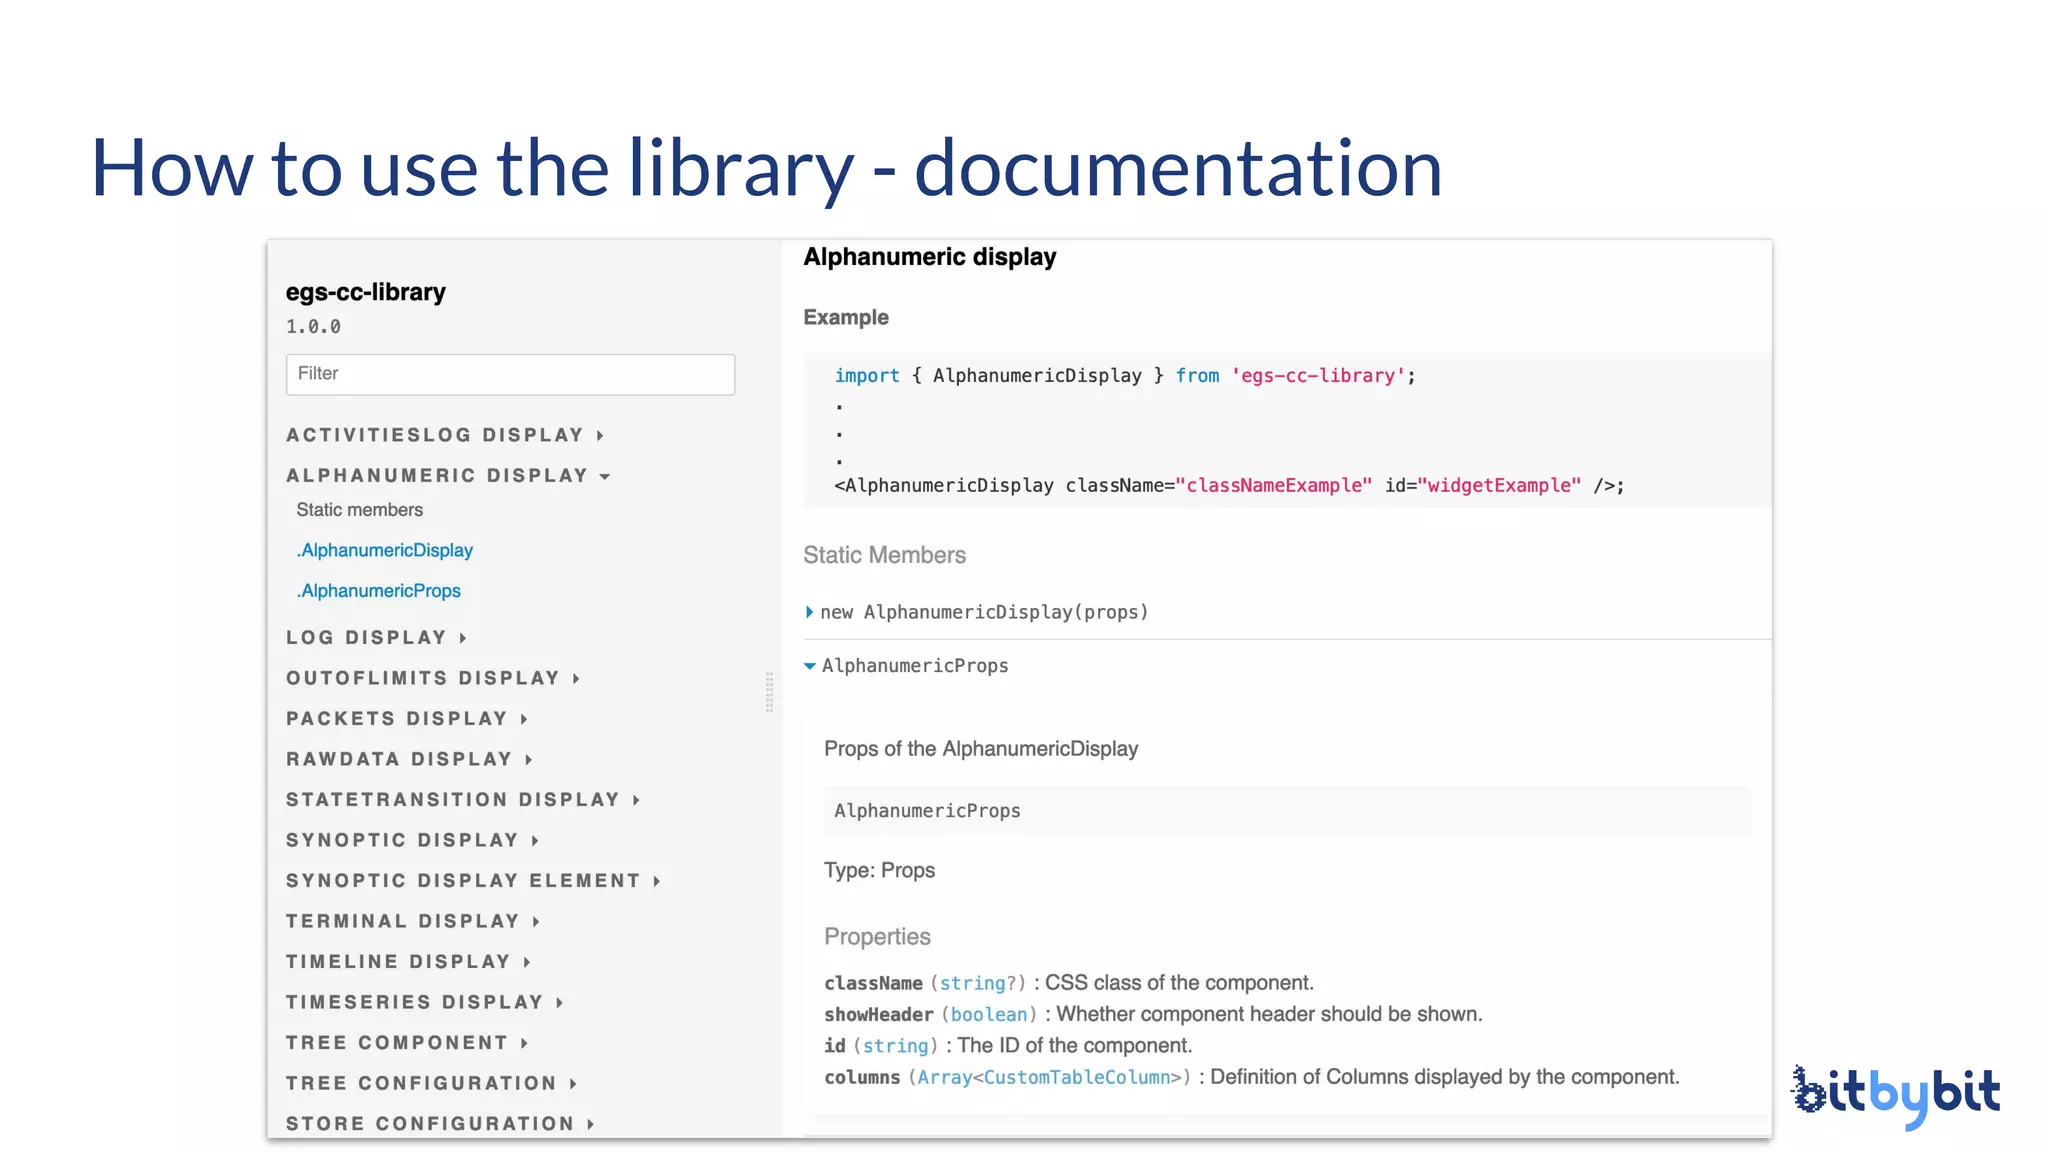Expand TREE COMPONENT section
Screen dimensions: 2048x1152
click(407, 1043)
